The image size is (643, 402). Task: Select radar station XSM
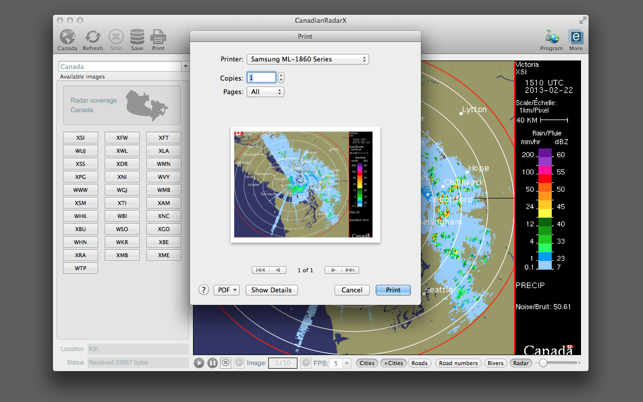coord(80,203)
